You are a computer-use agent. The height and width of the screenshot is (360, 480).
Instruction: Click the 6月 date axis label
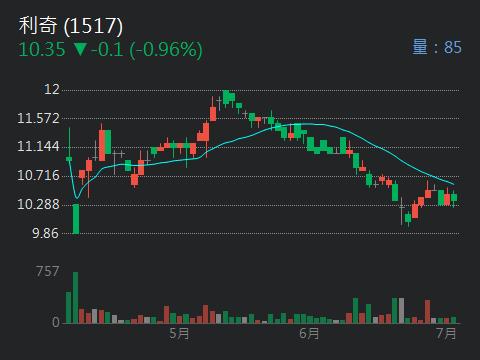(309, 333)
